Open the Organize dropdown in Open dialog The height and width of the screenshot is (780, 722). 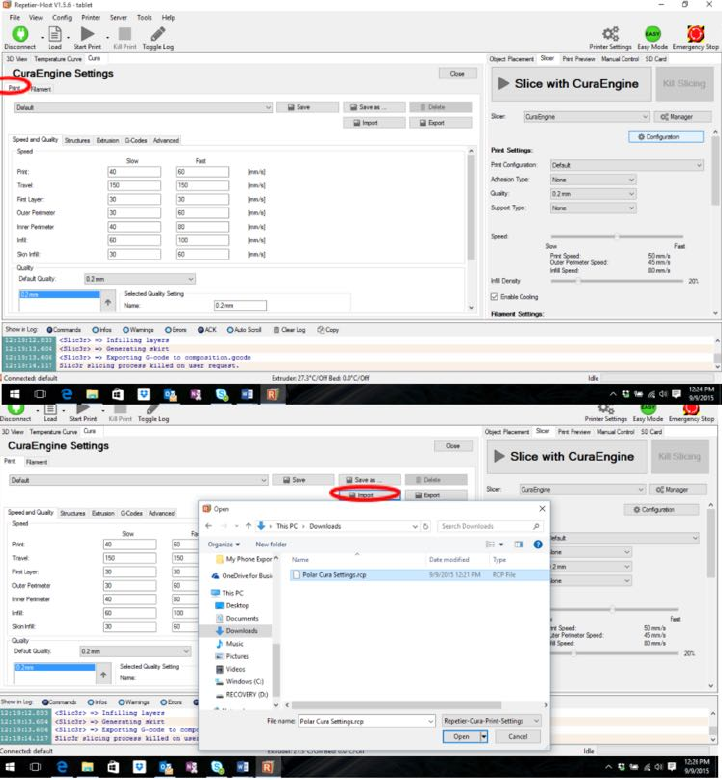[223, 544]
